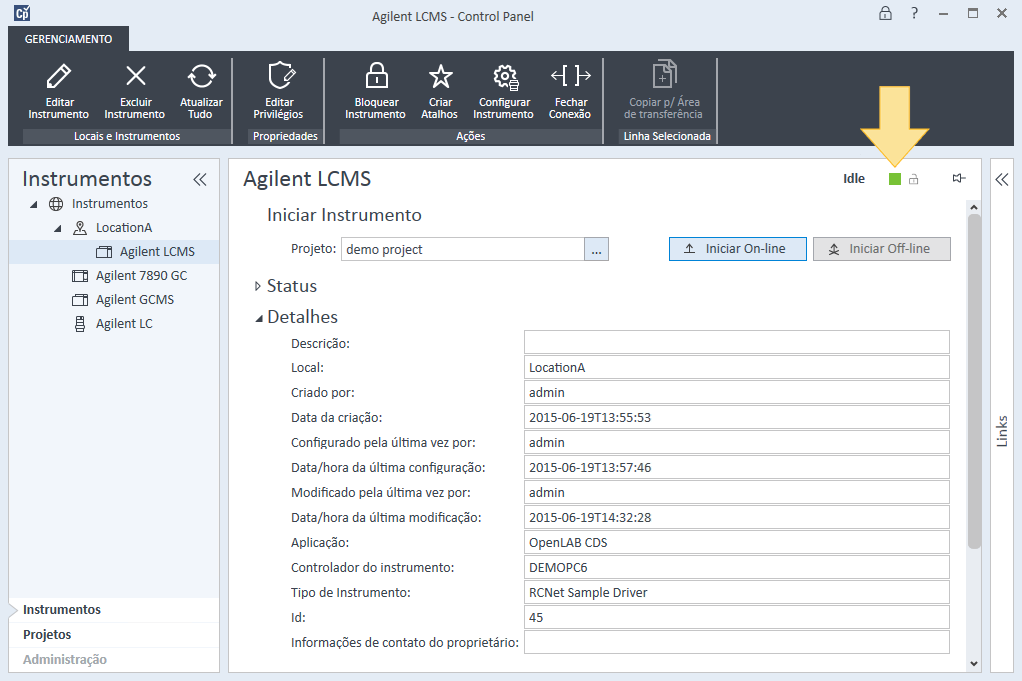Click Excluir Instrumento X icon
This screenshot has height=681, width=1022.
point(136,76)
